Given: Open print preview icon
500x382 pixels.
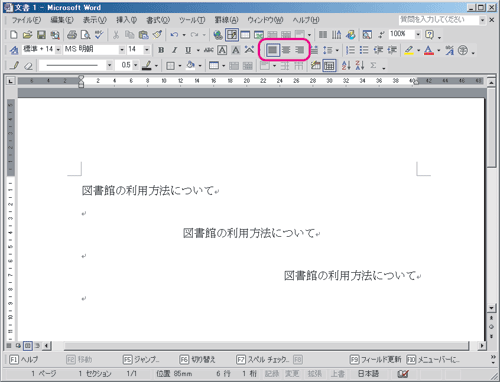Looking at the screenshot, I should [x=86, y=34].
